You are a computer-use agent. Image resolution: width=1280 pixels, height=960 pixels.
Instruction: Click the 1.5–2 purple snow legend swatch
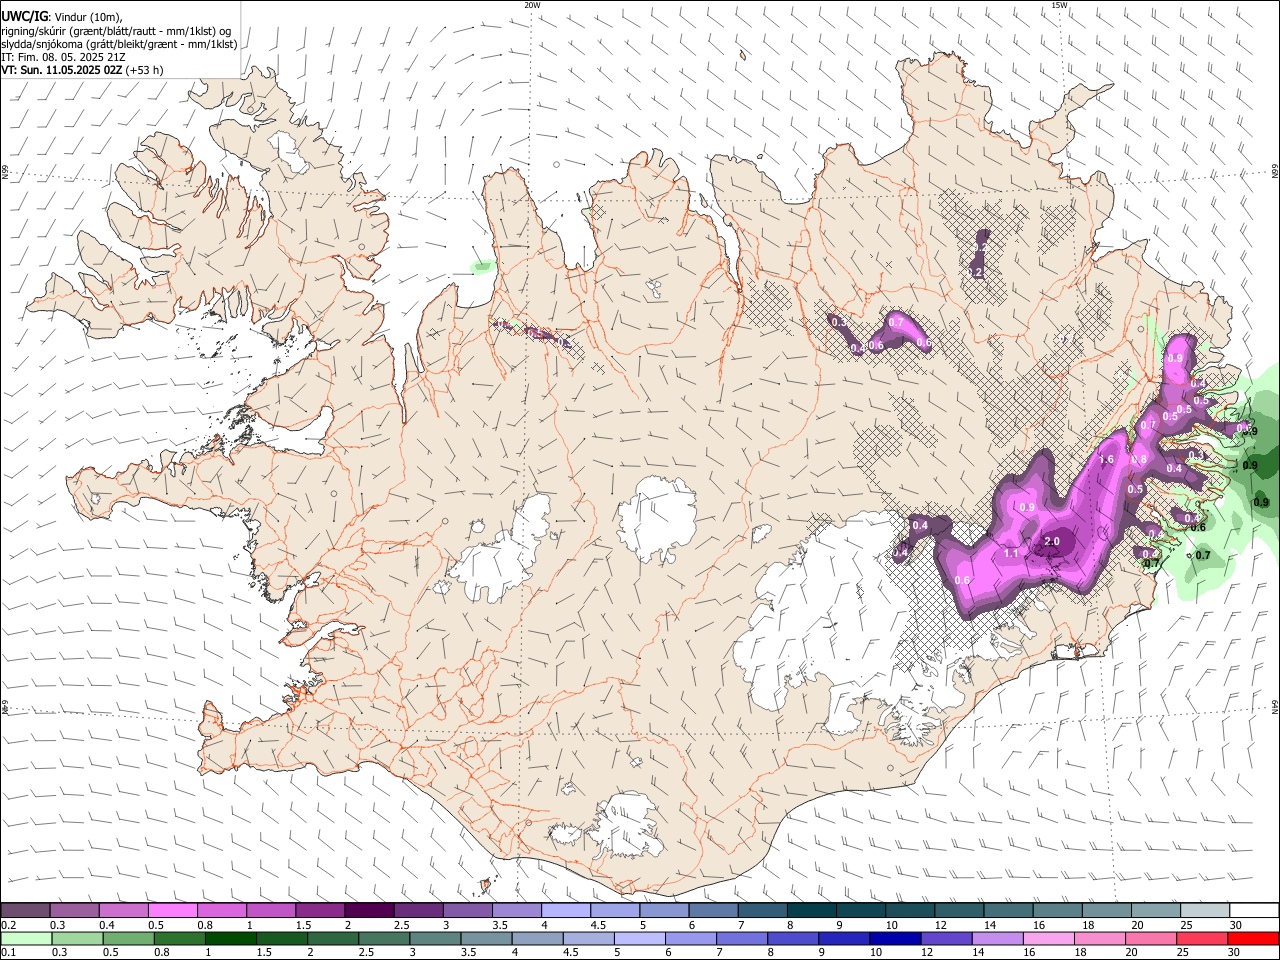[320, 910]
